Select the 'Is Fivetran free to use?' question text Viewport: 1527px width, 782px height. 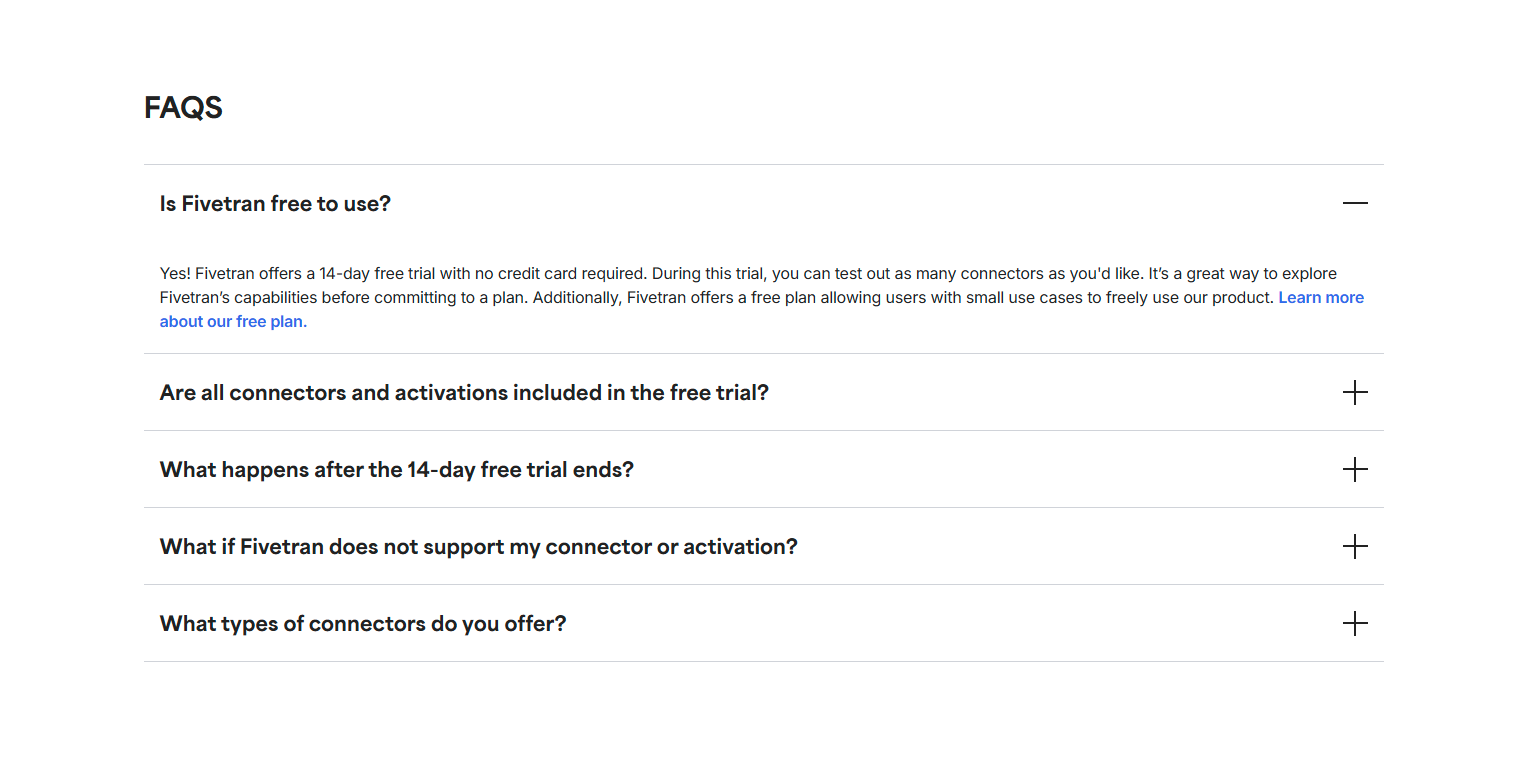(274, 203)
